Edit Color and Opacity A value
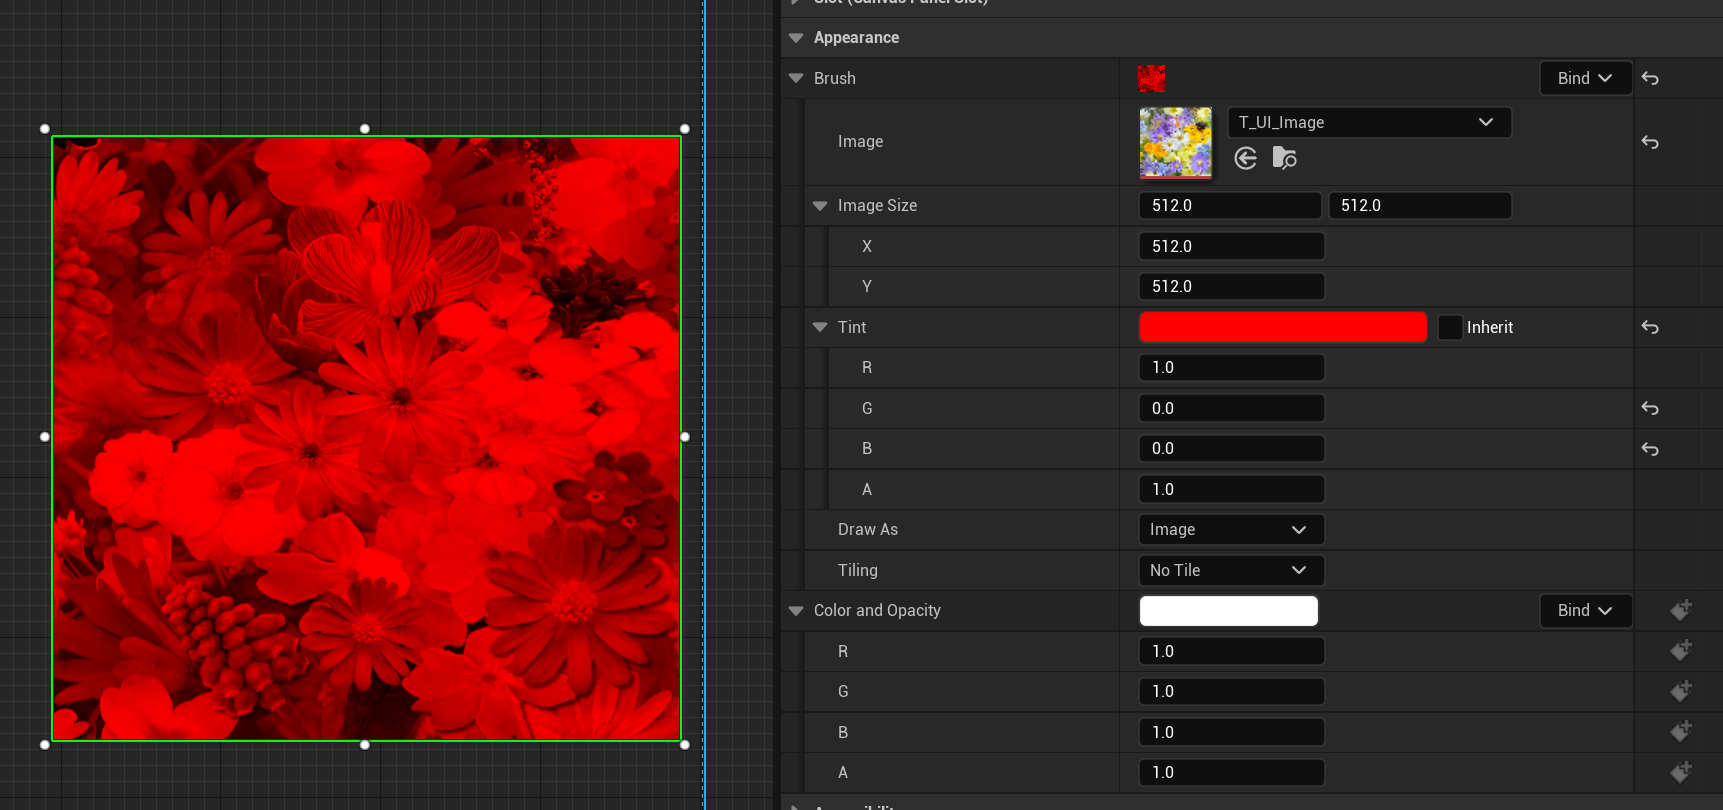The width and height of the screenshot is (1723, 810). click(x=1231, y=772)
